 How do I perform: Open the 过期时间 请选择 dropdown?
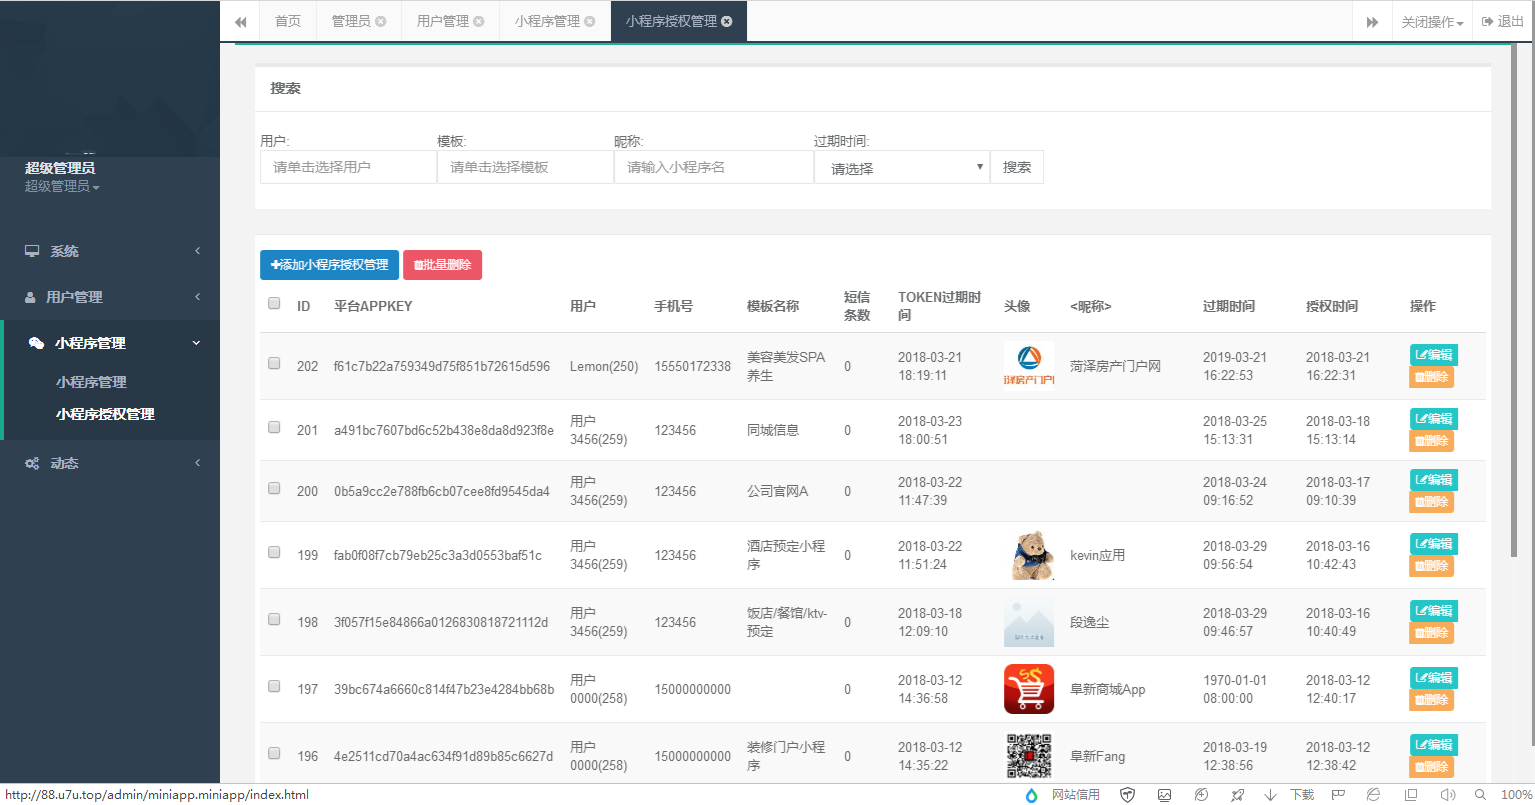[901, 168]
